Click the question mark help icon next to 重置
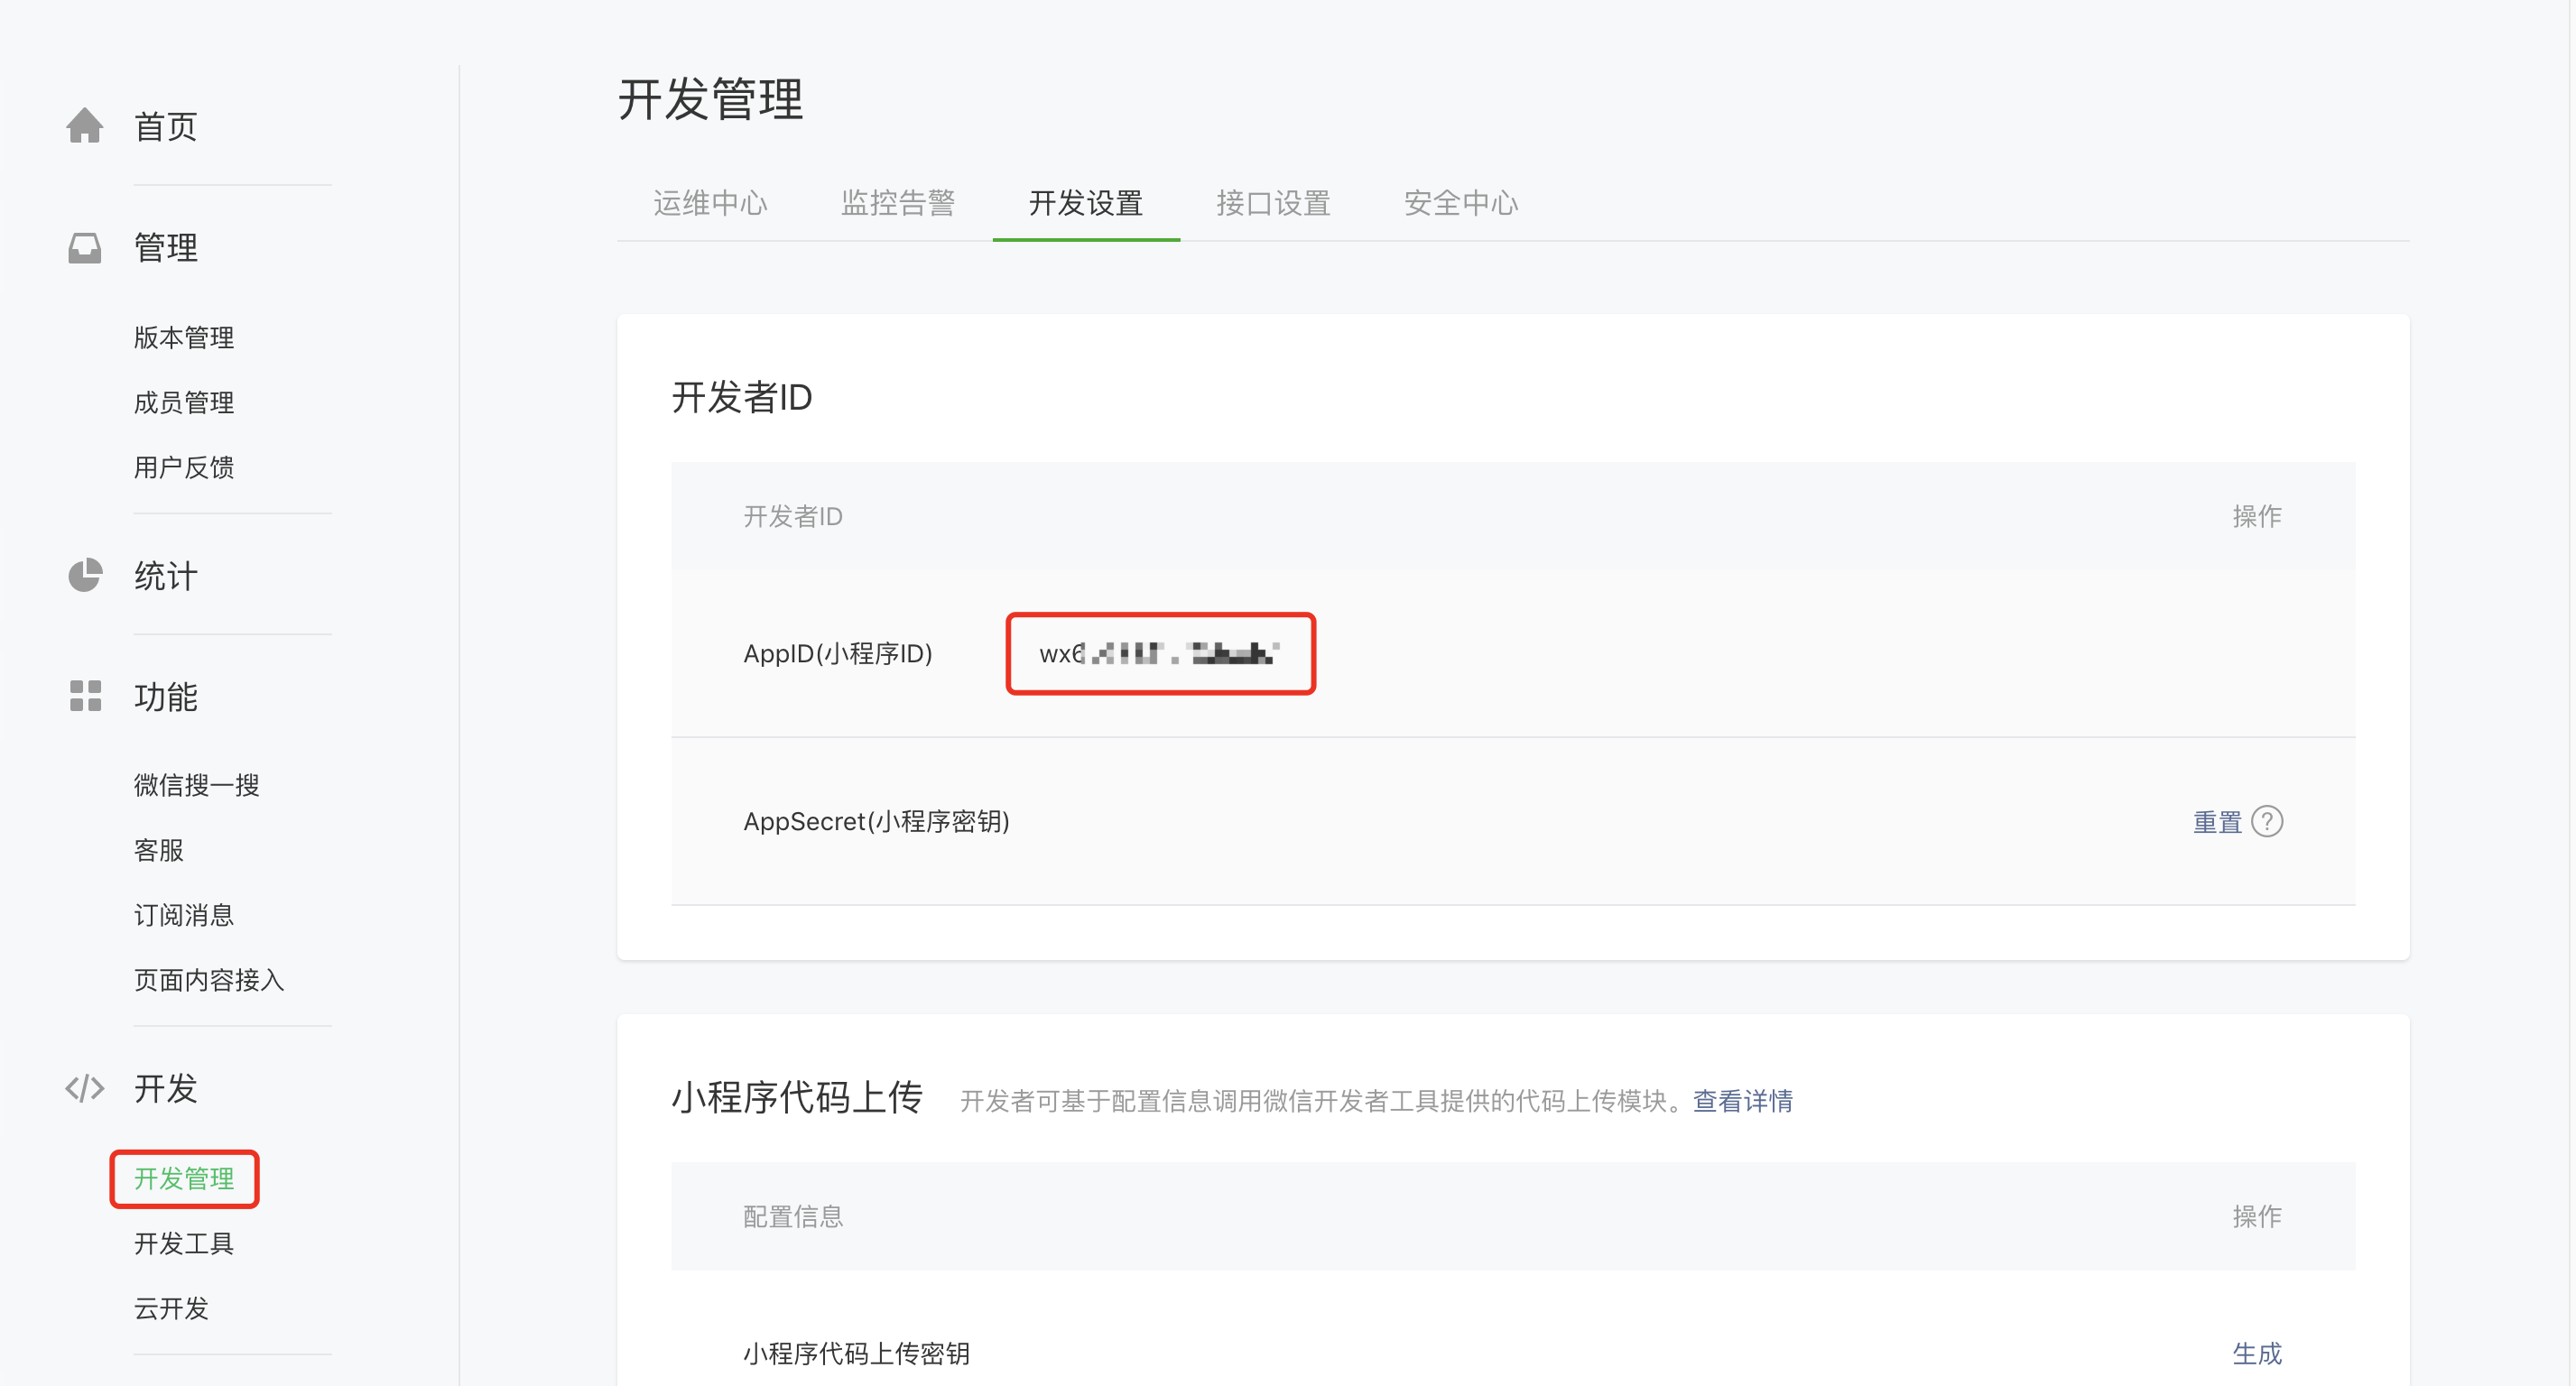Viewport: 2576px width, 1386px height. click(2267, 822)
